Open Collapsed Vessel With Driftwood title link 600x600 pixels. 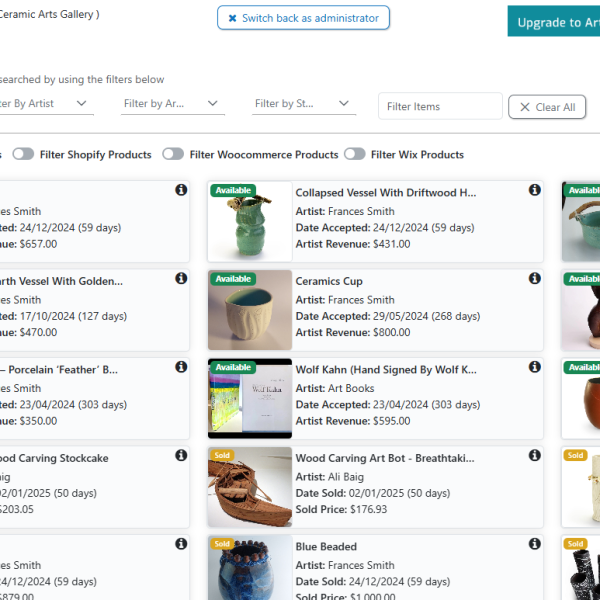pyautogui.click(x=385, y=192)
